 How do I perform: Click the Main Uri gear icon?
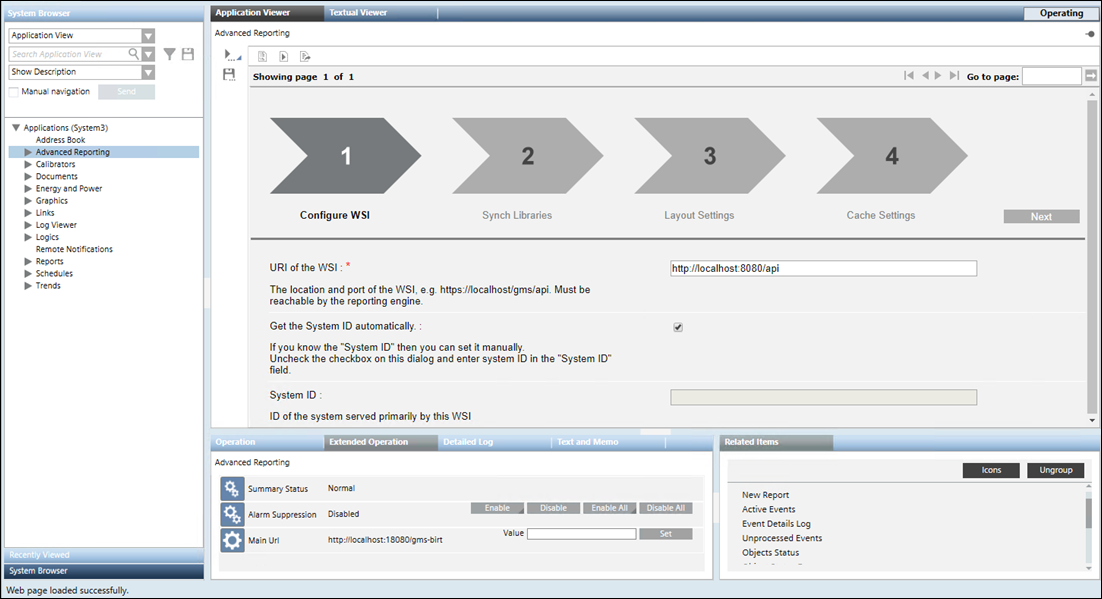point(232,540)
